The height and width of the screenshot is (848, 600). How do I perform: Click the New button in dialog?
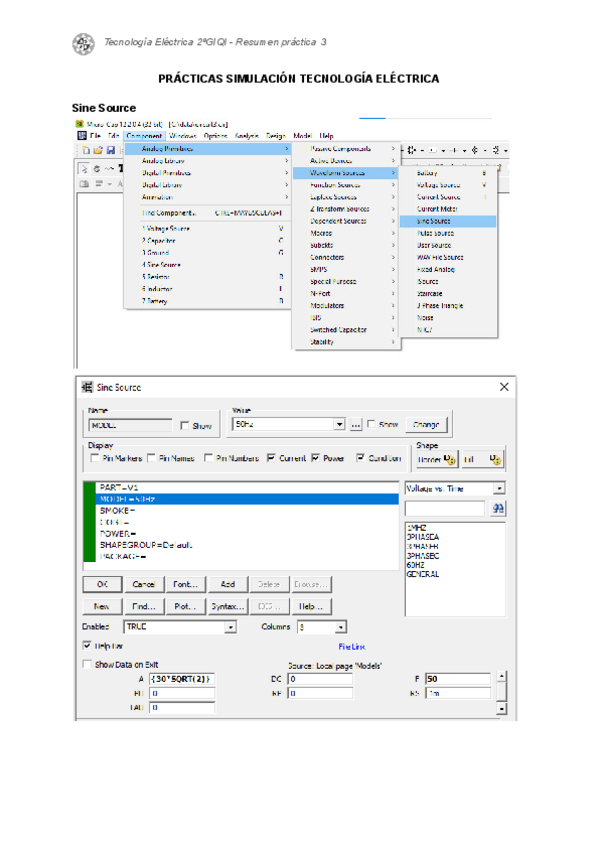click(102, 607)
